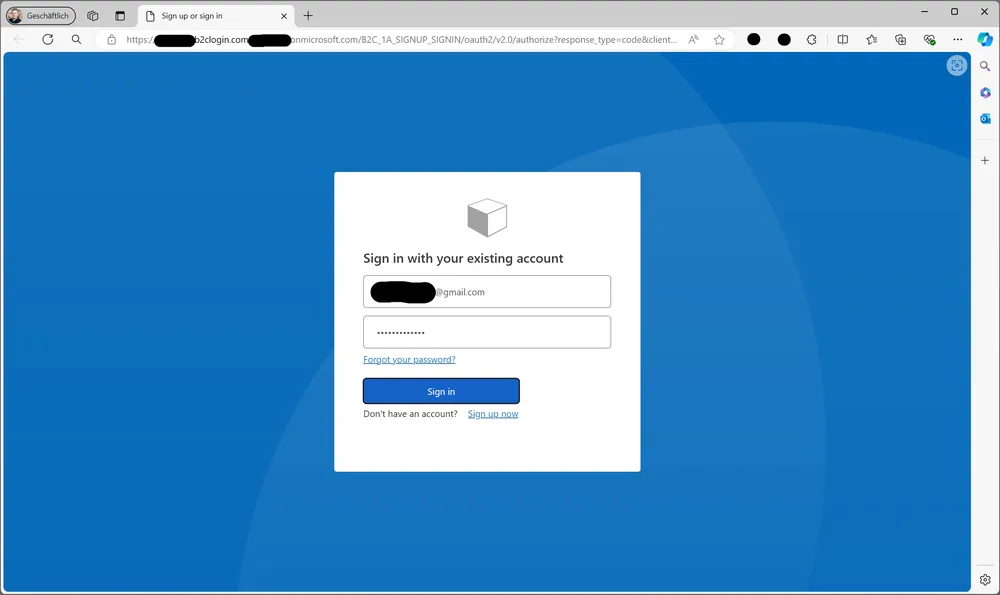Reload the page with the refresh icon
The image size is (1000, 595).
point(47,40)
